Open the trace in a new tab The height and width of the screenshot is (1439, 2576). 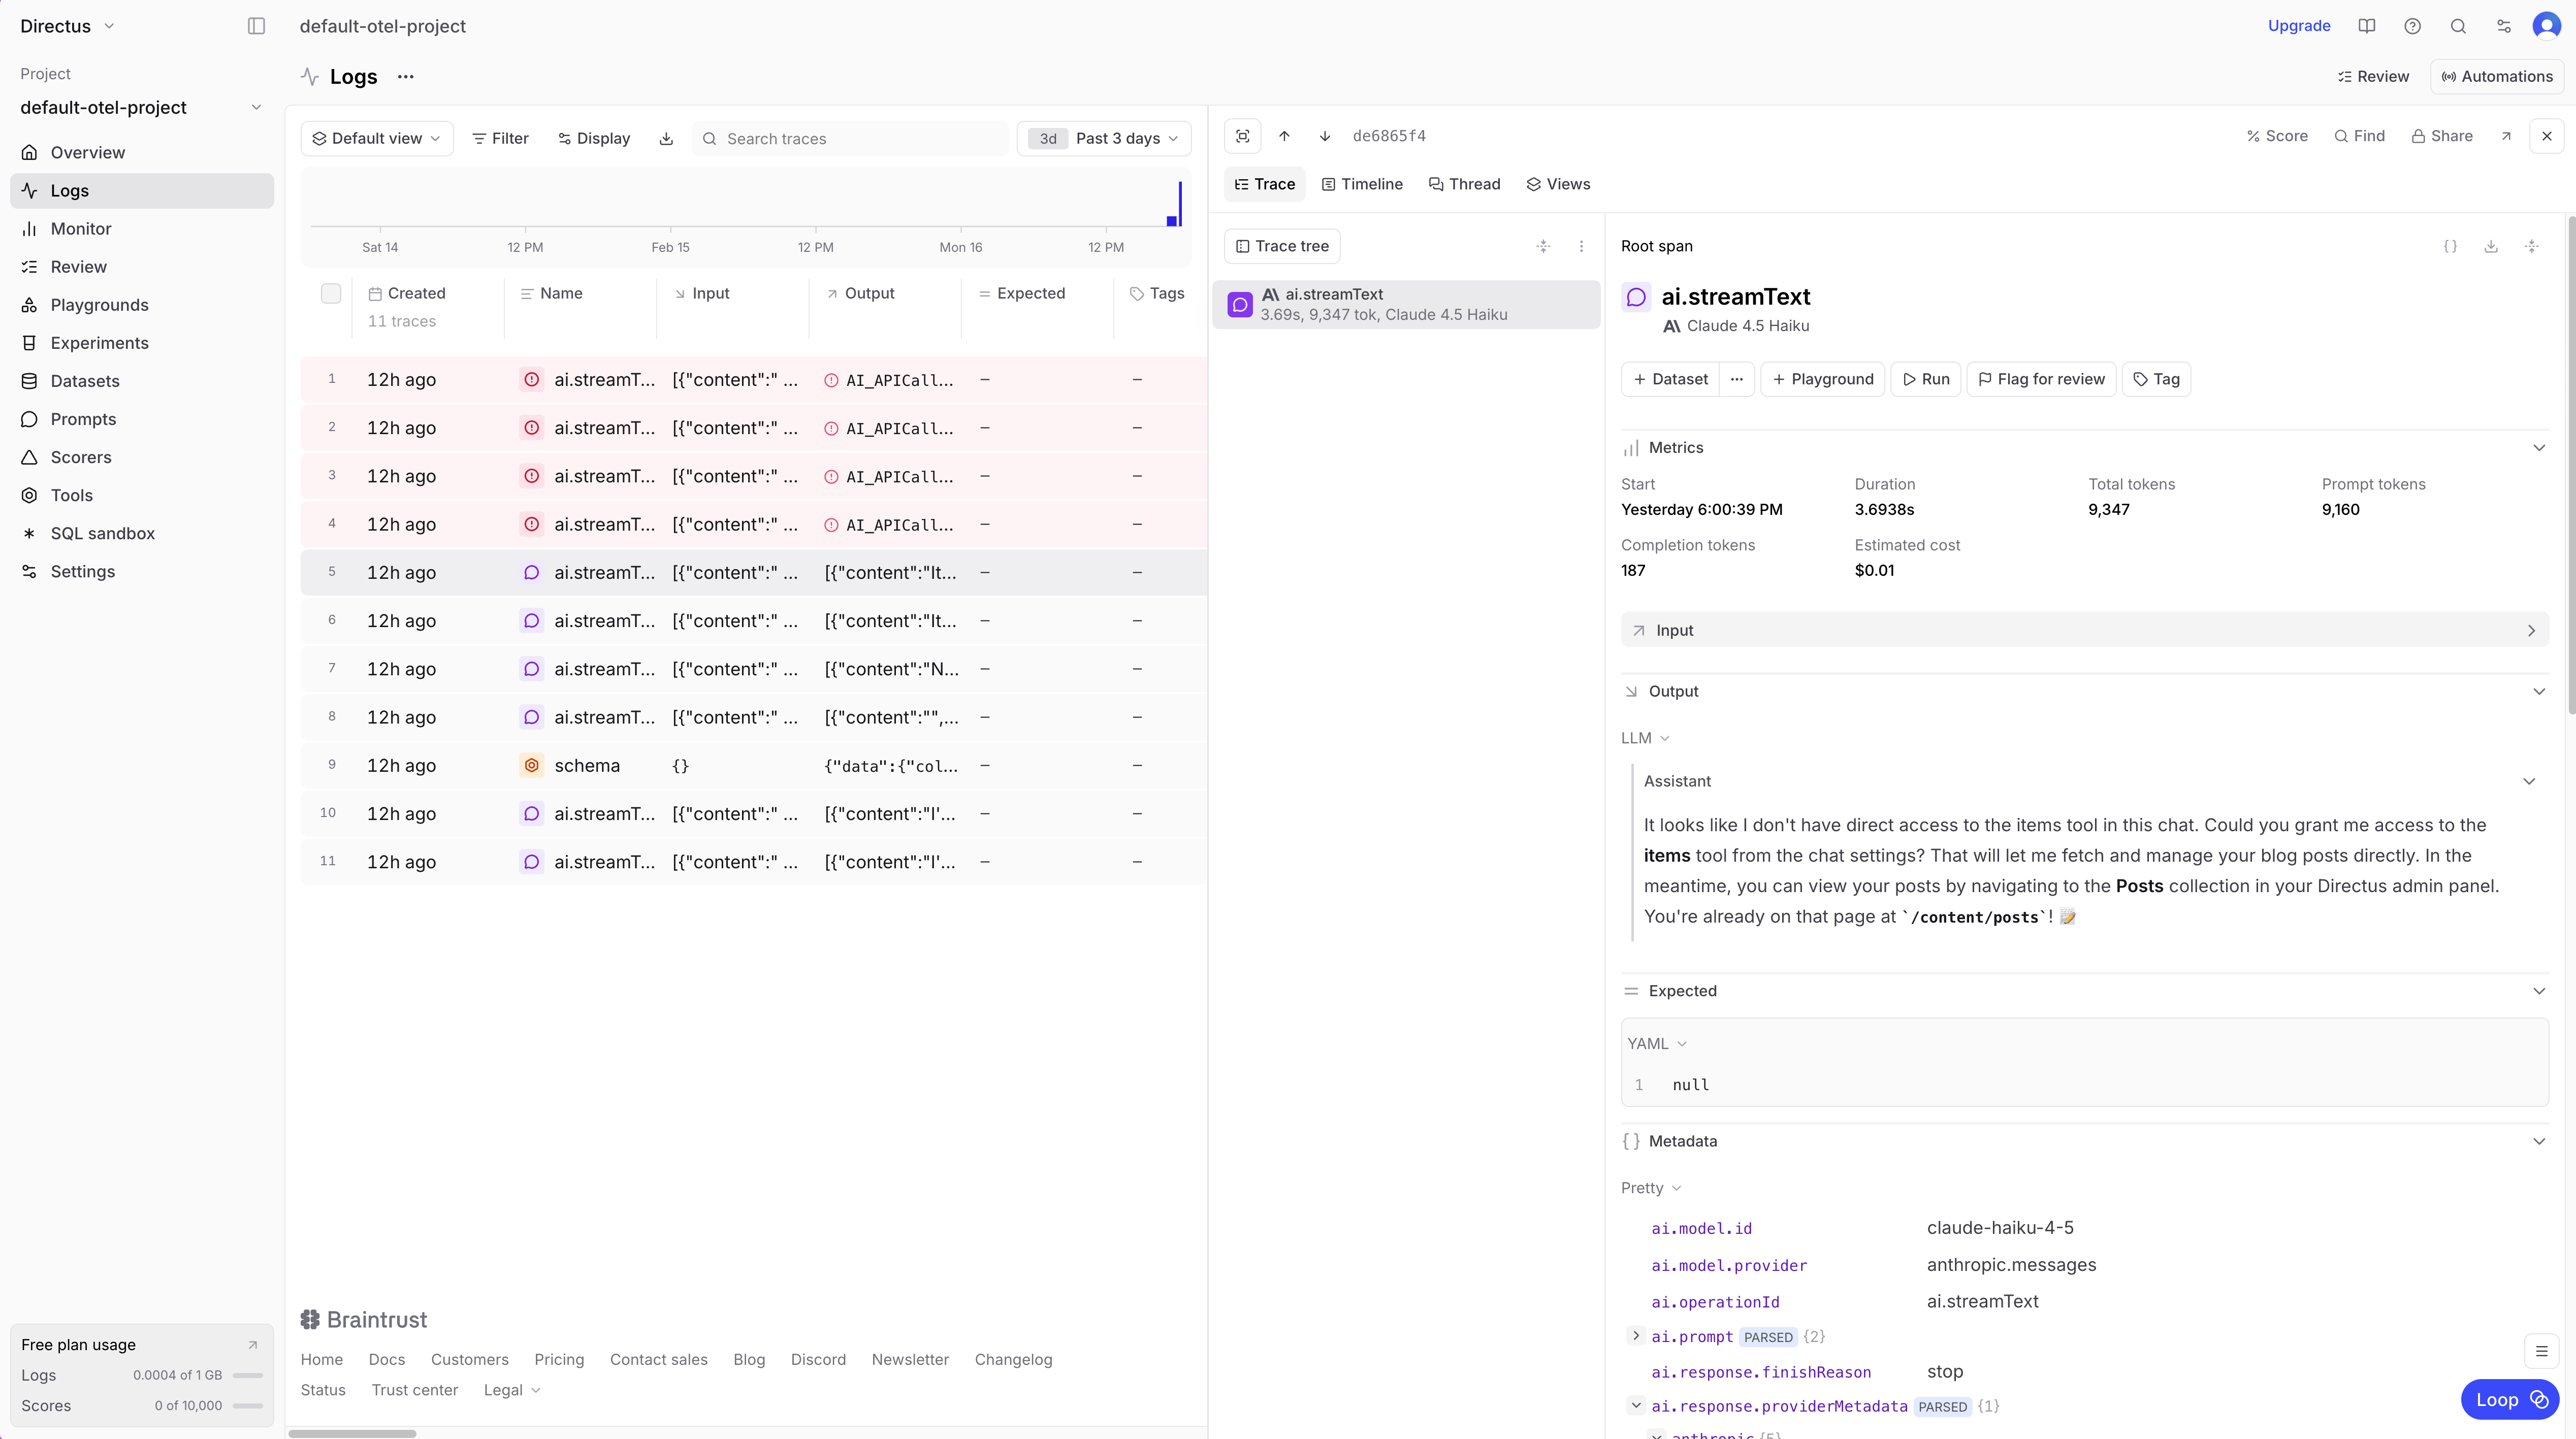[x=2508, y=136]
